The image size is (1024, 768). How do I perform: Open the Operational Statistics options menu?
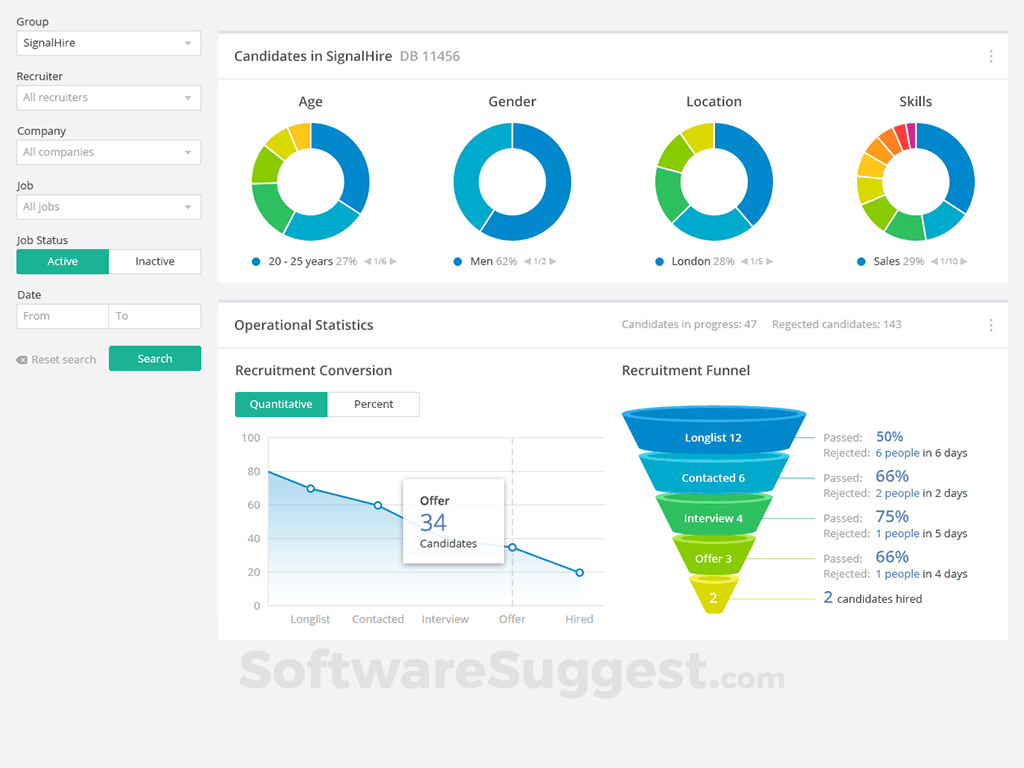click(991, 325)
